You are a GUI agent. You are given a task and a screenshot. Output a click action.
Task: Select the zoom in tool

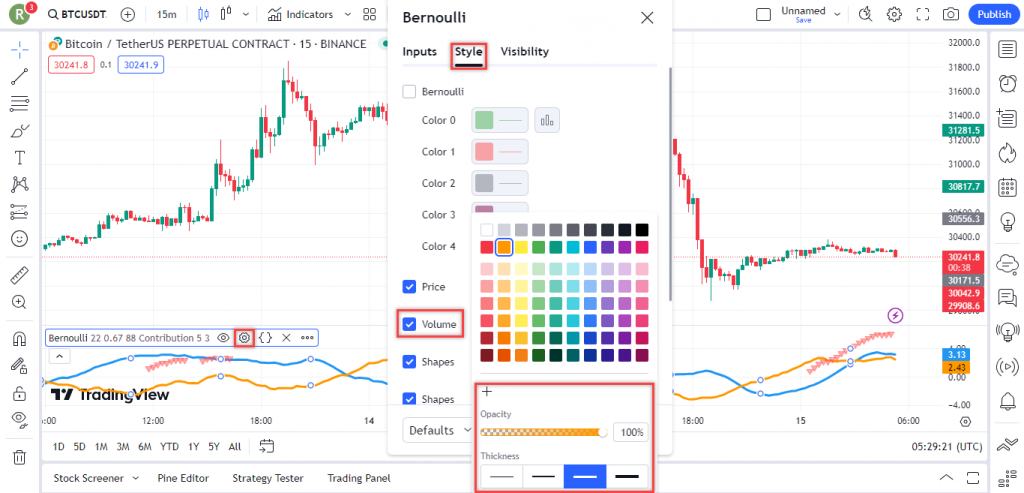(x=20, y=302)
